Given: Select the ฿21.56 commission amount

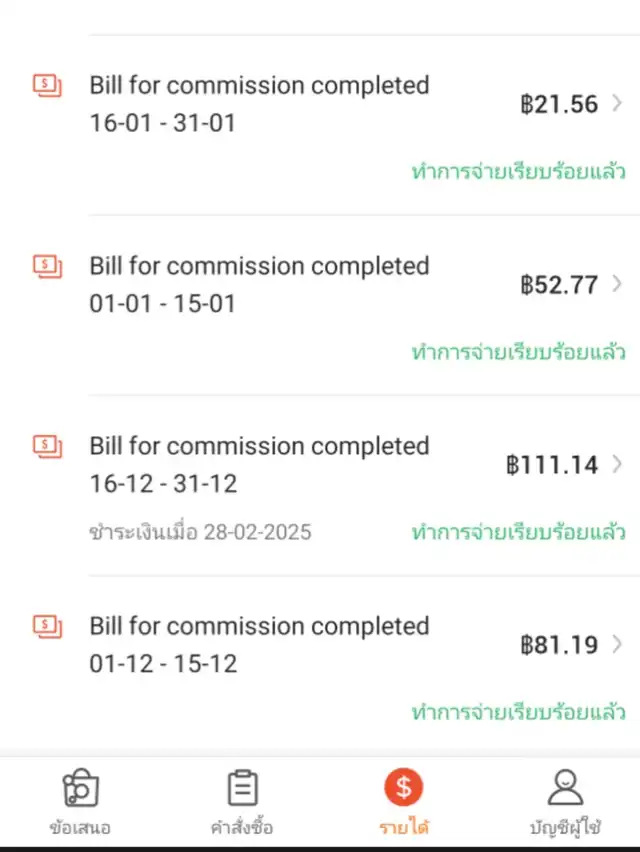Looking at the screenshot, I should coord(559,104).
